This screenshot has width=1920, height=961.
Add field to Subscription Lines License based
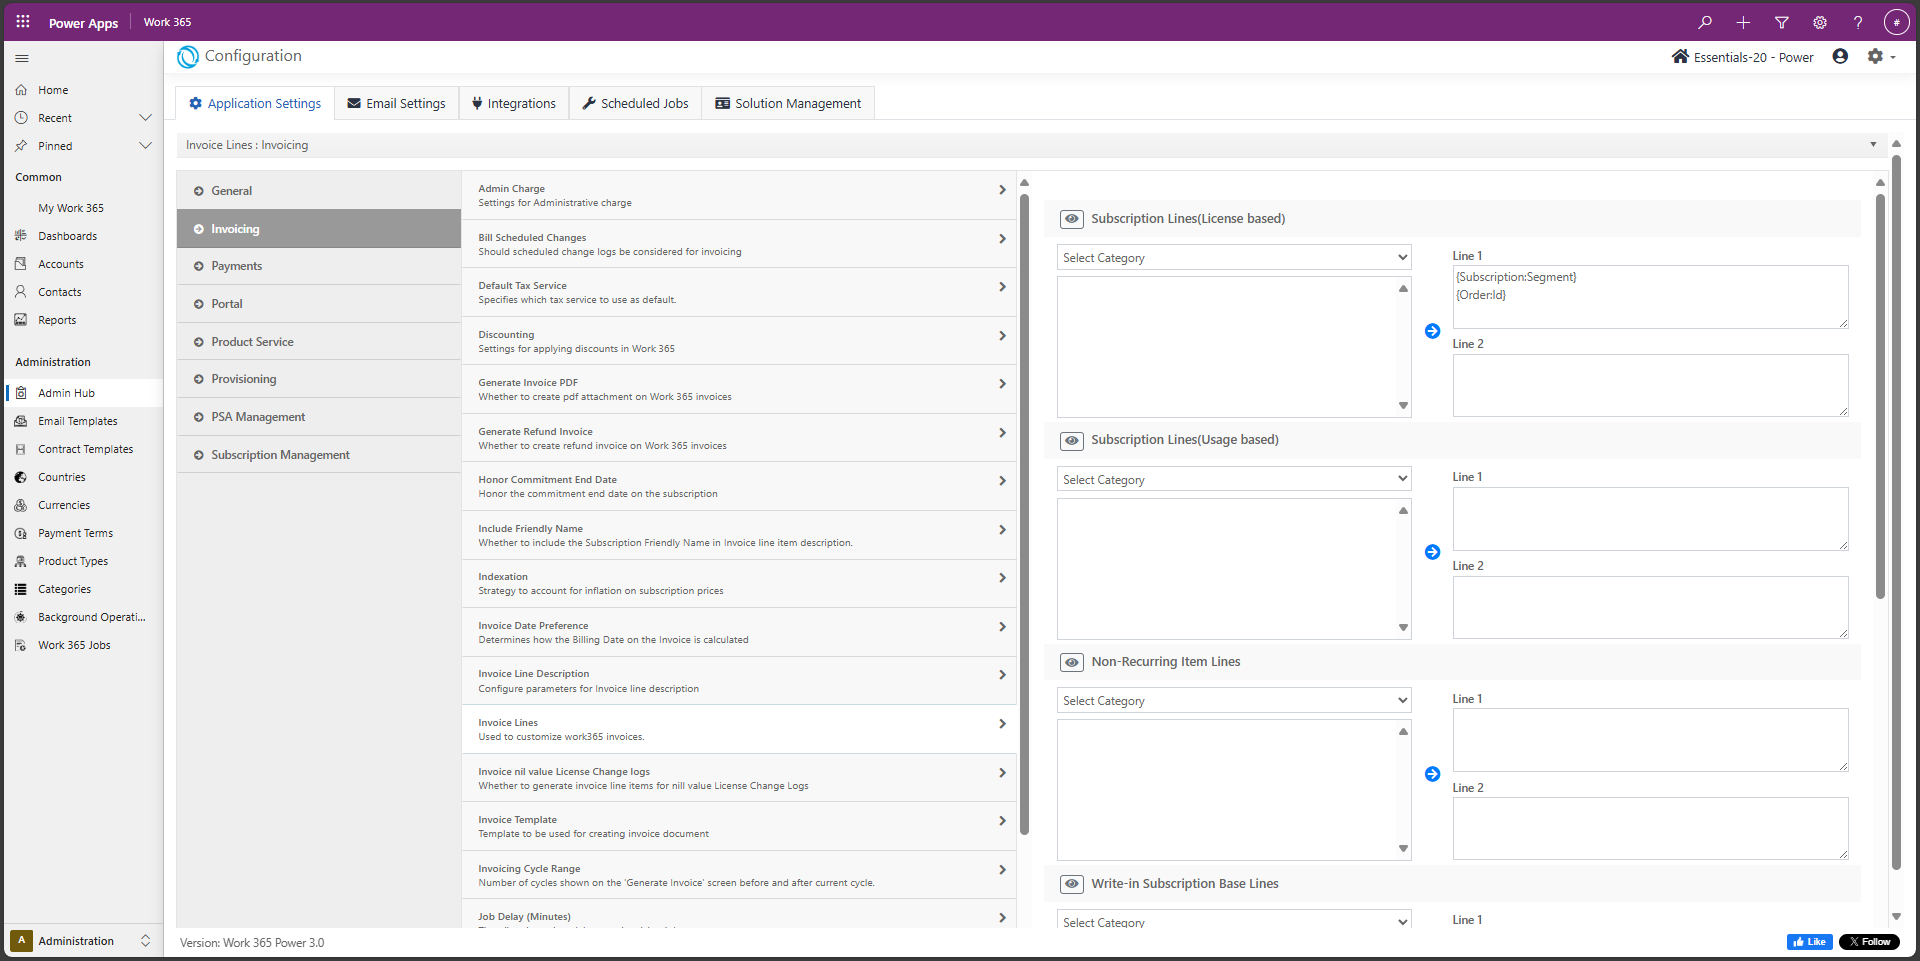coord(1432,331)
